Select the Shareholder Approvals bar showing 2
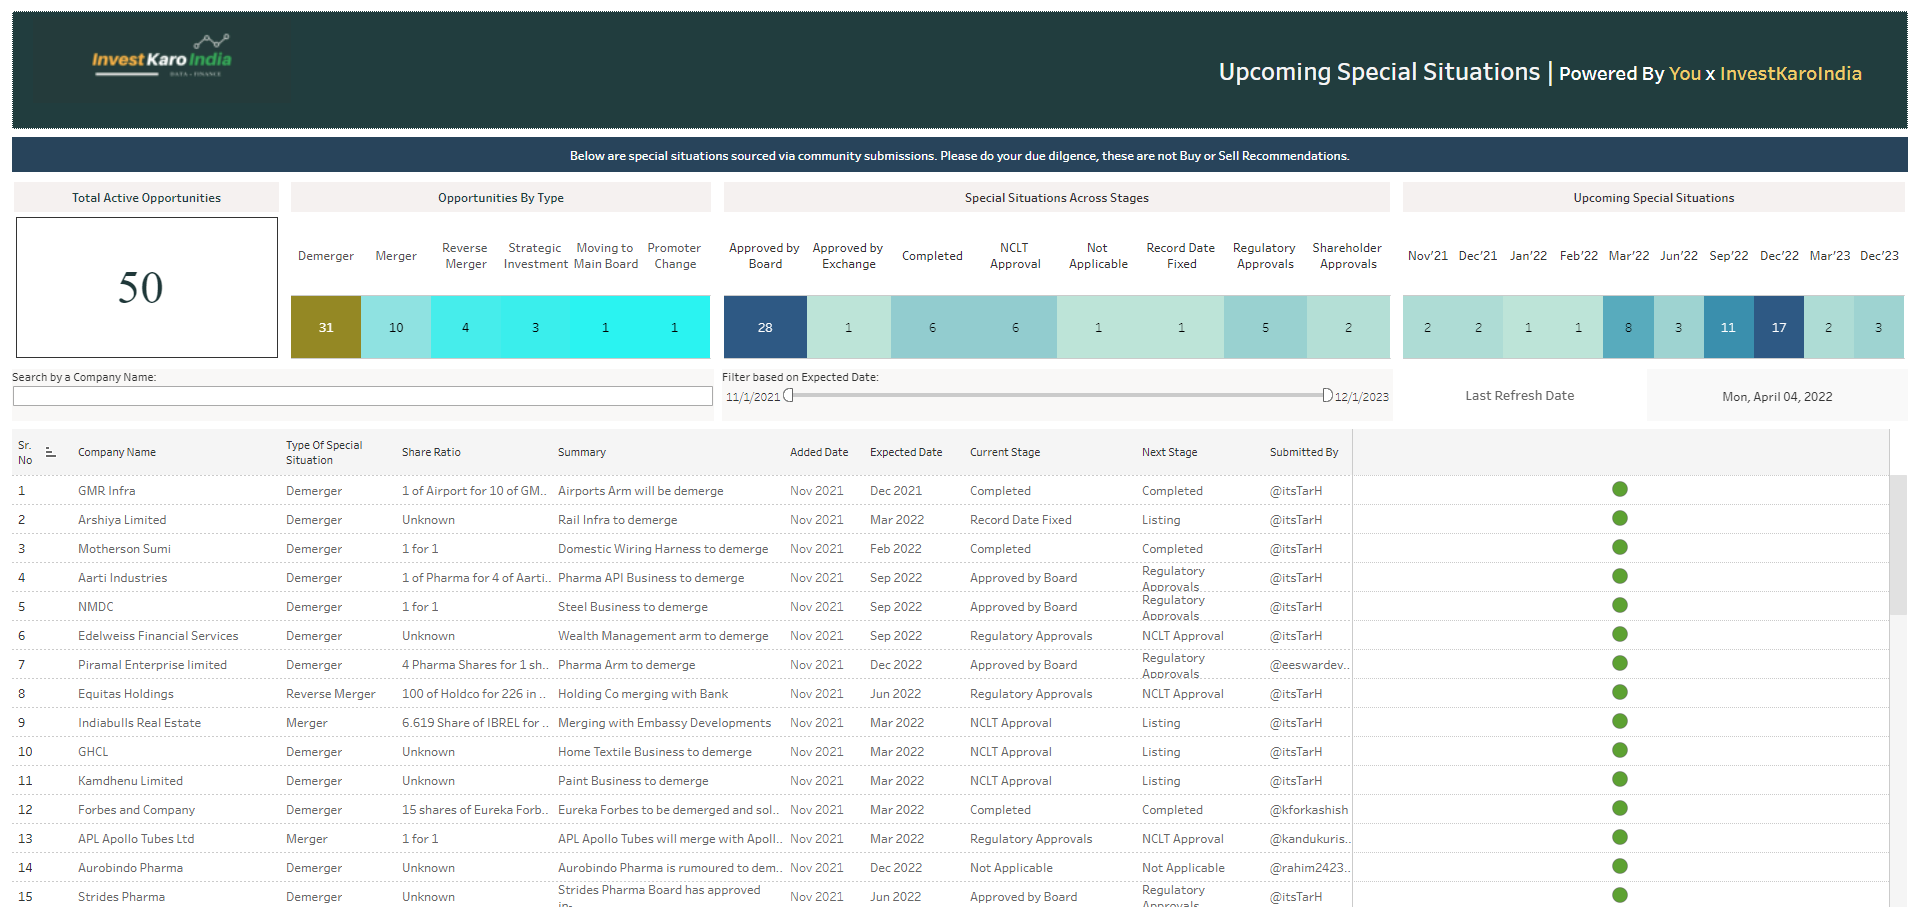The height and width of the screenshot is (907, 1917). (1348, 327)
